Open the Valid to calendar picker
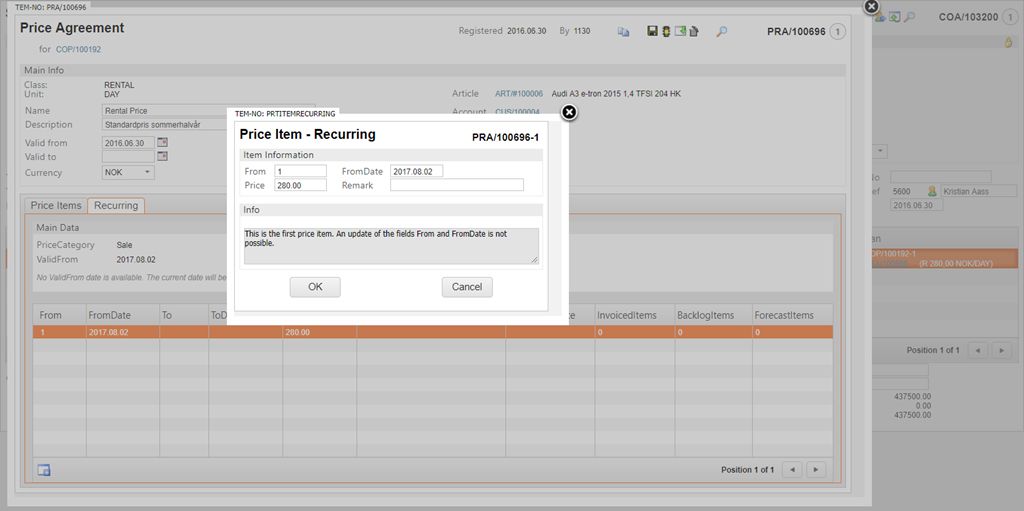 point(163,157)
